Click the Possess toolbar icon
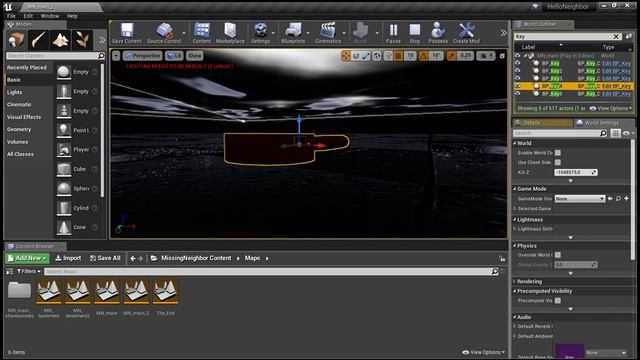Viewport: 640px width, 360px height. [x=438, y=33]
